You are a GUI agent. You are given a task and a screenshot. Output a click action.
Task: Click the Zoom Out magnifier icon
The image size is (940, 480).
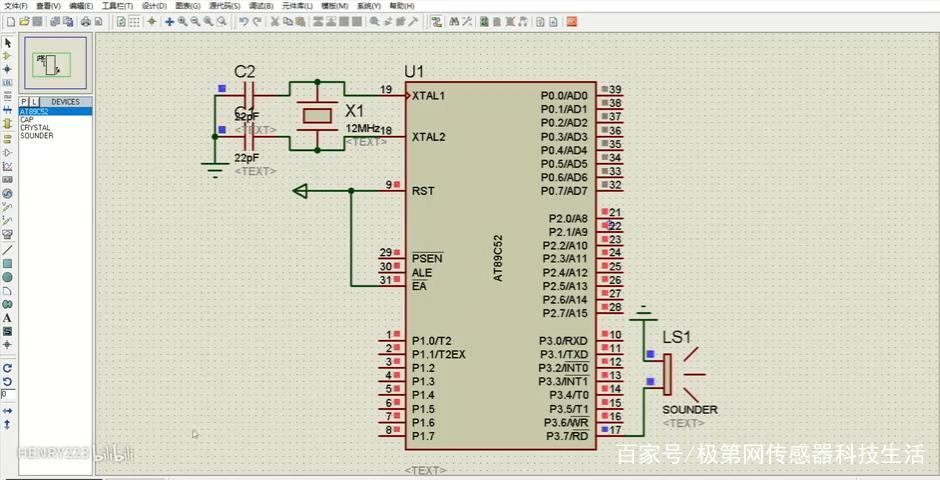[195, 22]
